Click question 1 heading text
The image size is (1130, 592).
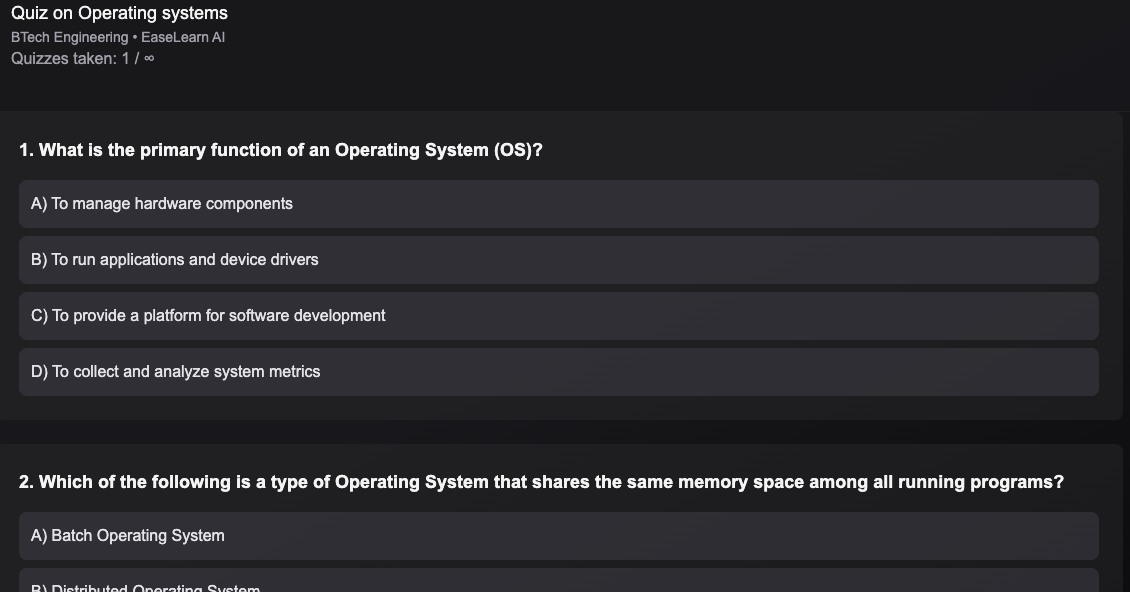click(281, 150)
